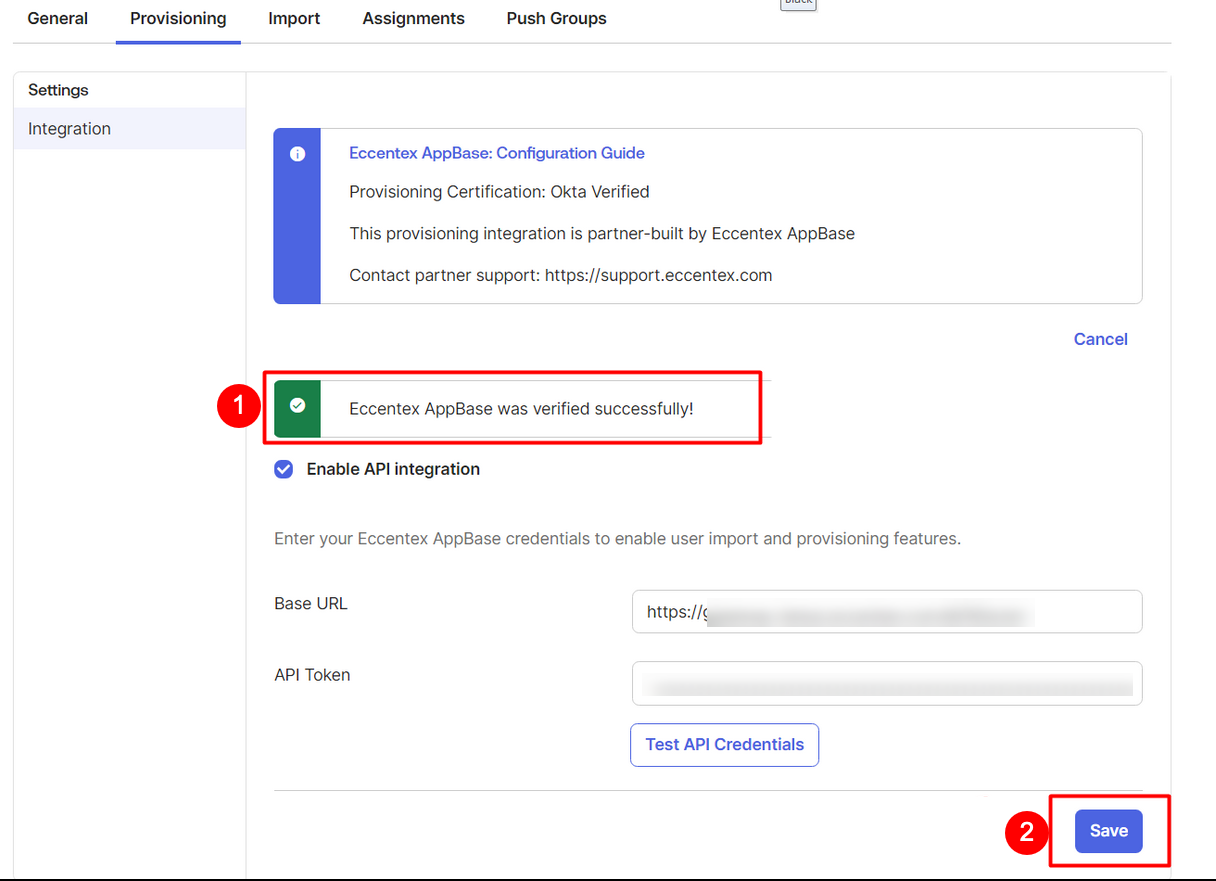The image size is (1216, 881).
Task: Open the Assignments tab
Action: (x=413, y=18)
